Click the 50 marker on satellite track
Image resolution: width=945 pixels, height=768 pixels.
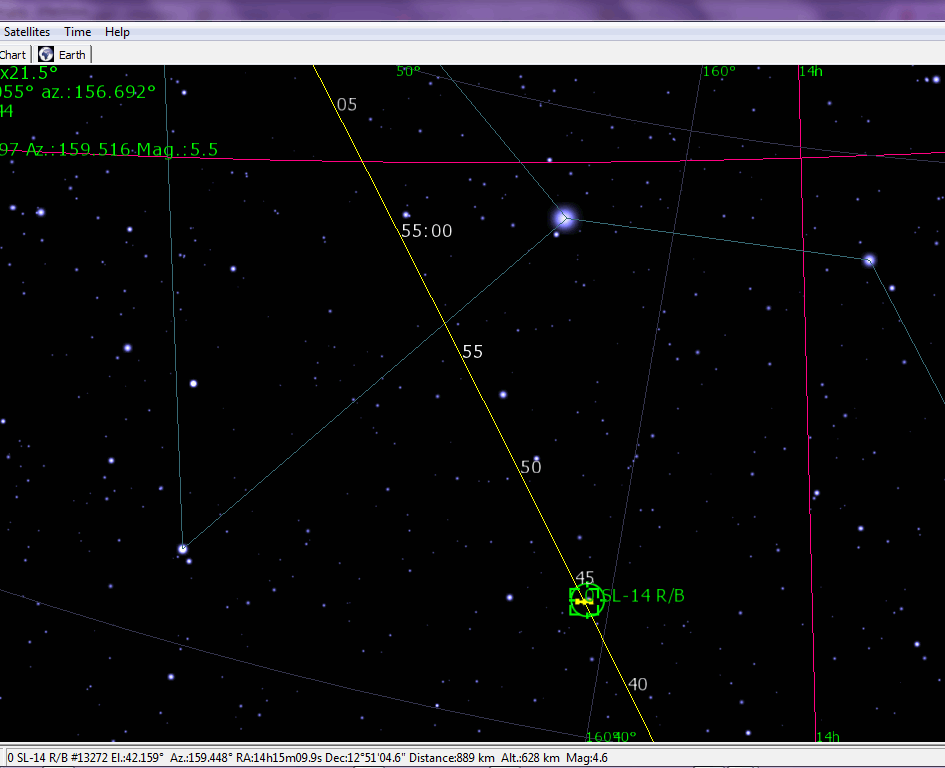click(531, 467)
